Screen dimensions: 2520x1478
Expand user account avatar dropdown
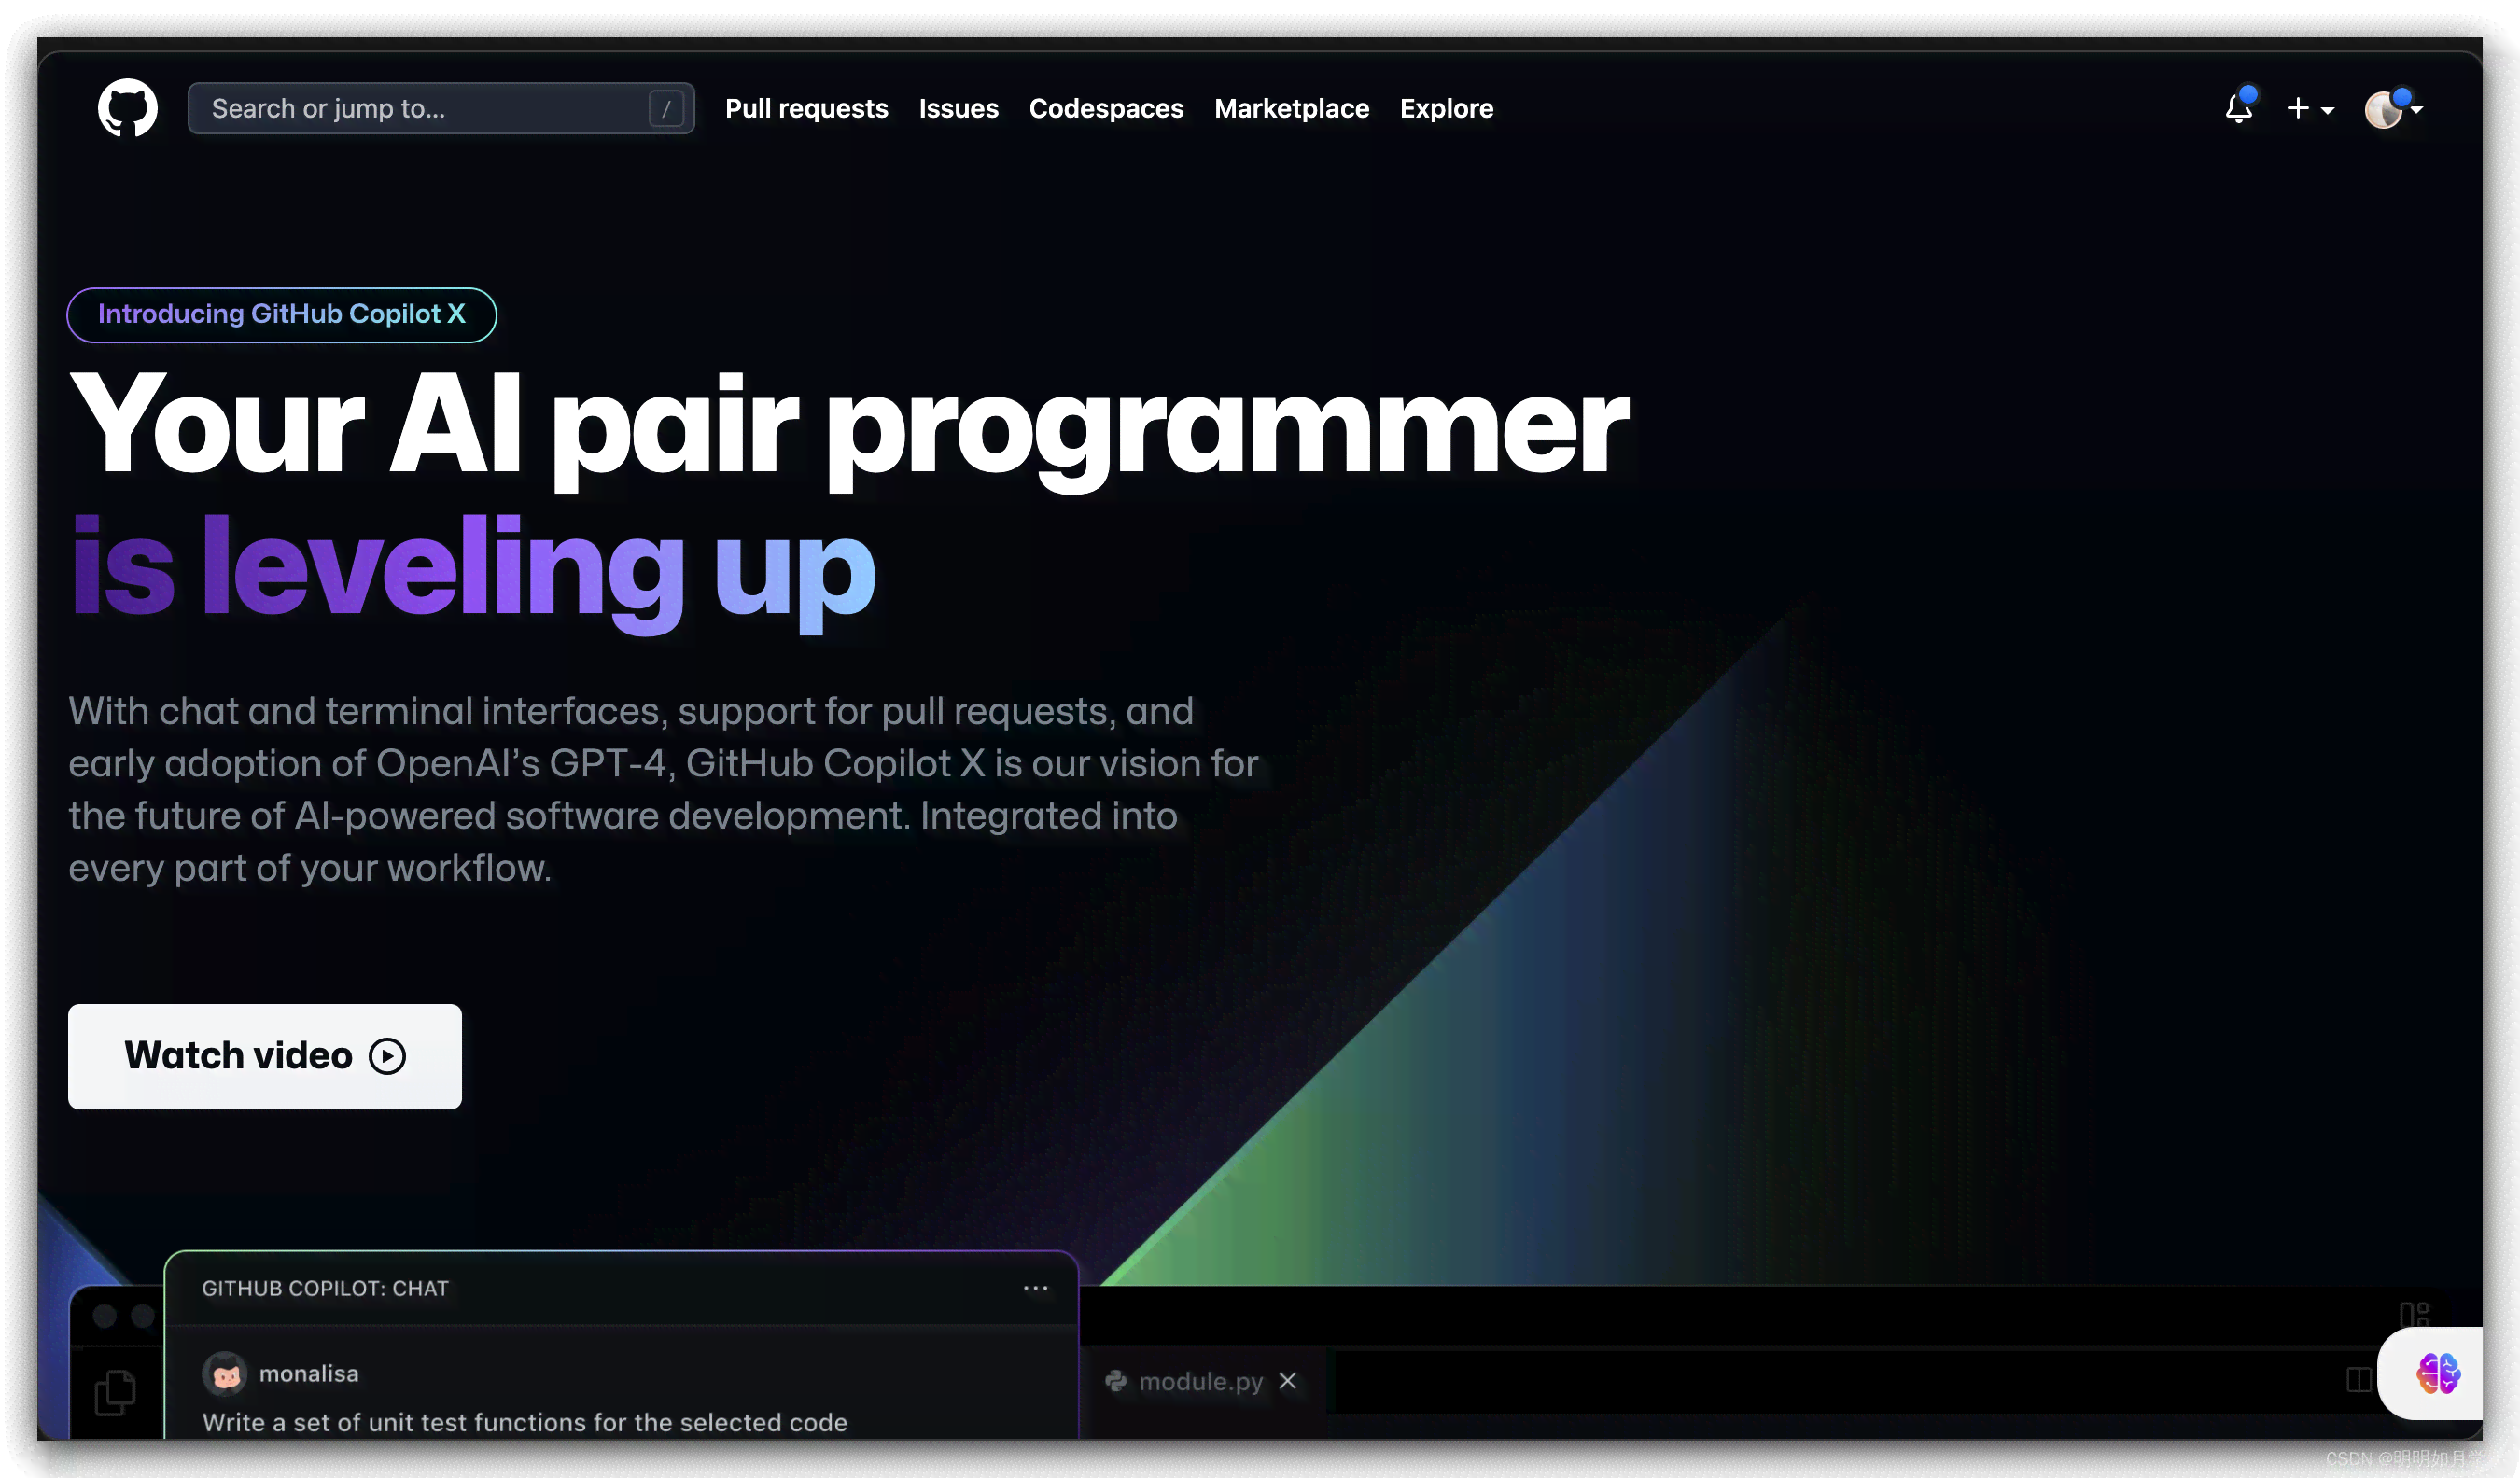point(2397,109)
